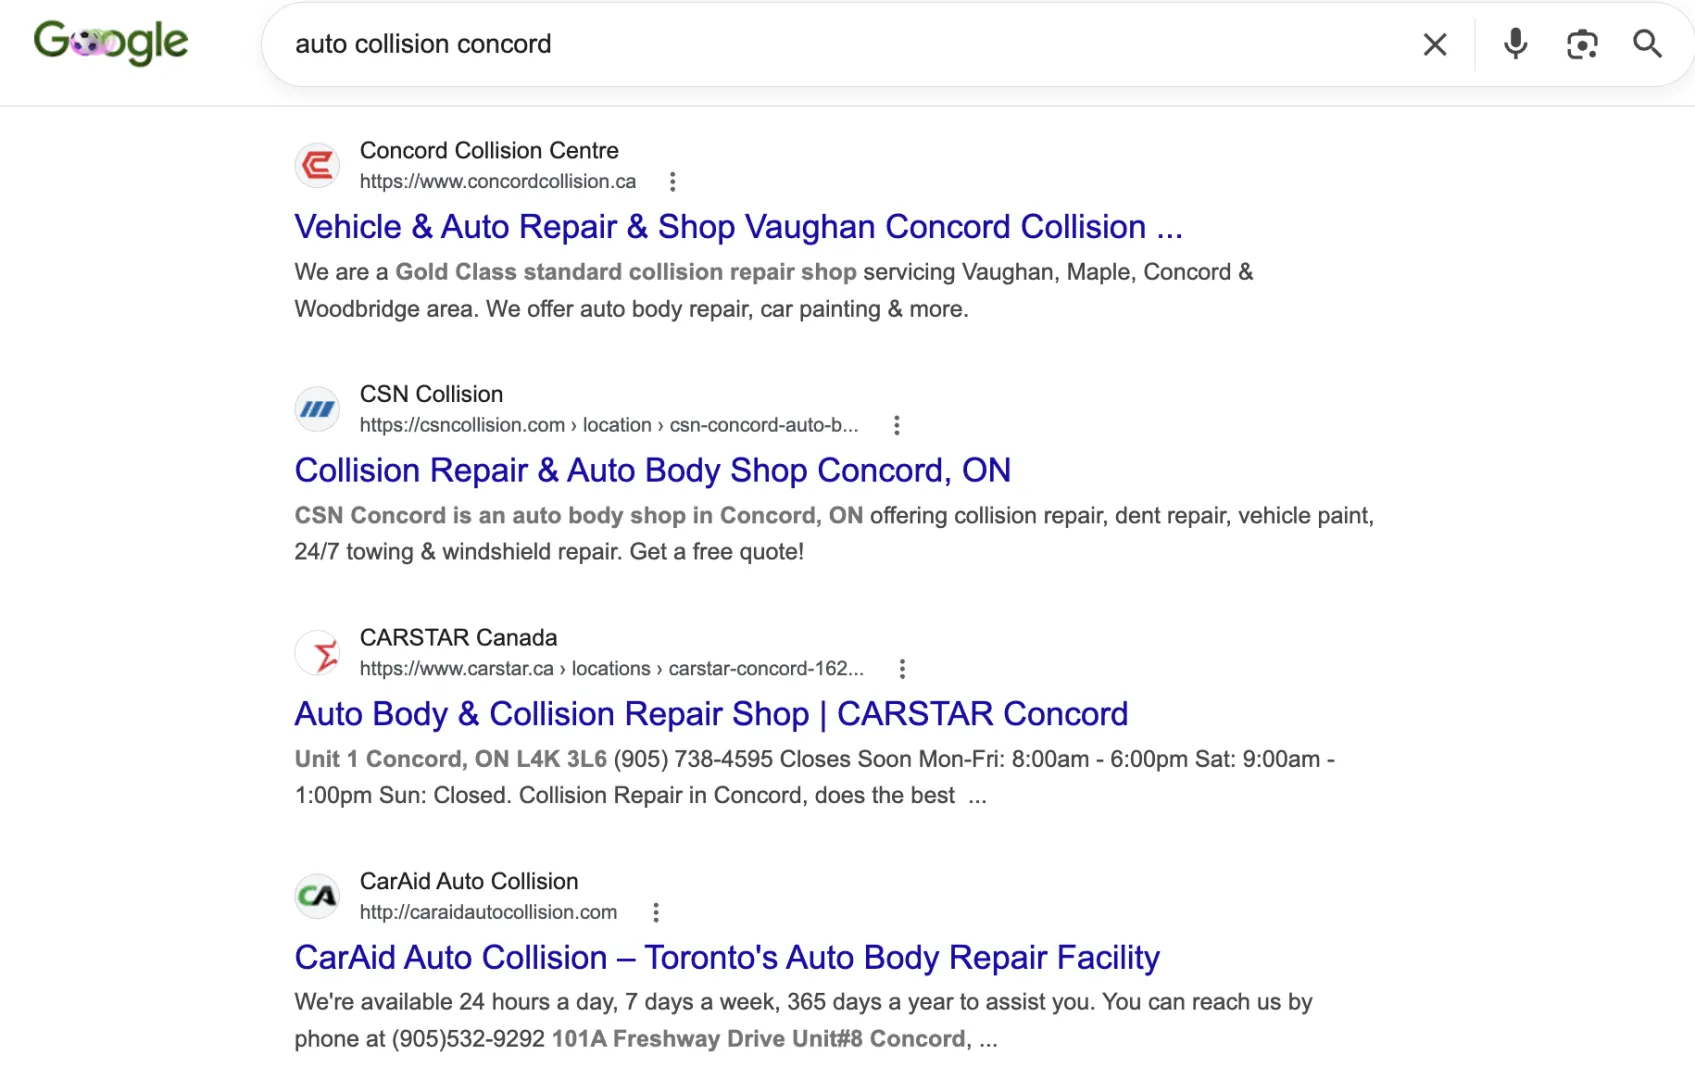Clear the search box with X

1435,44
